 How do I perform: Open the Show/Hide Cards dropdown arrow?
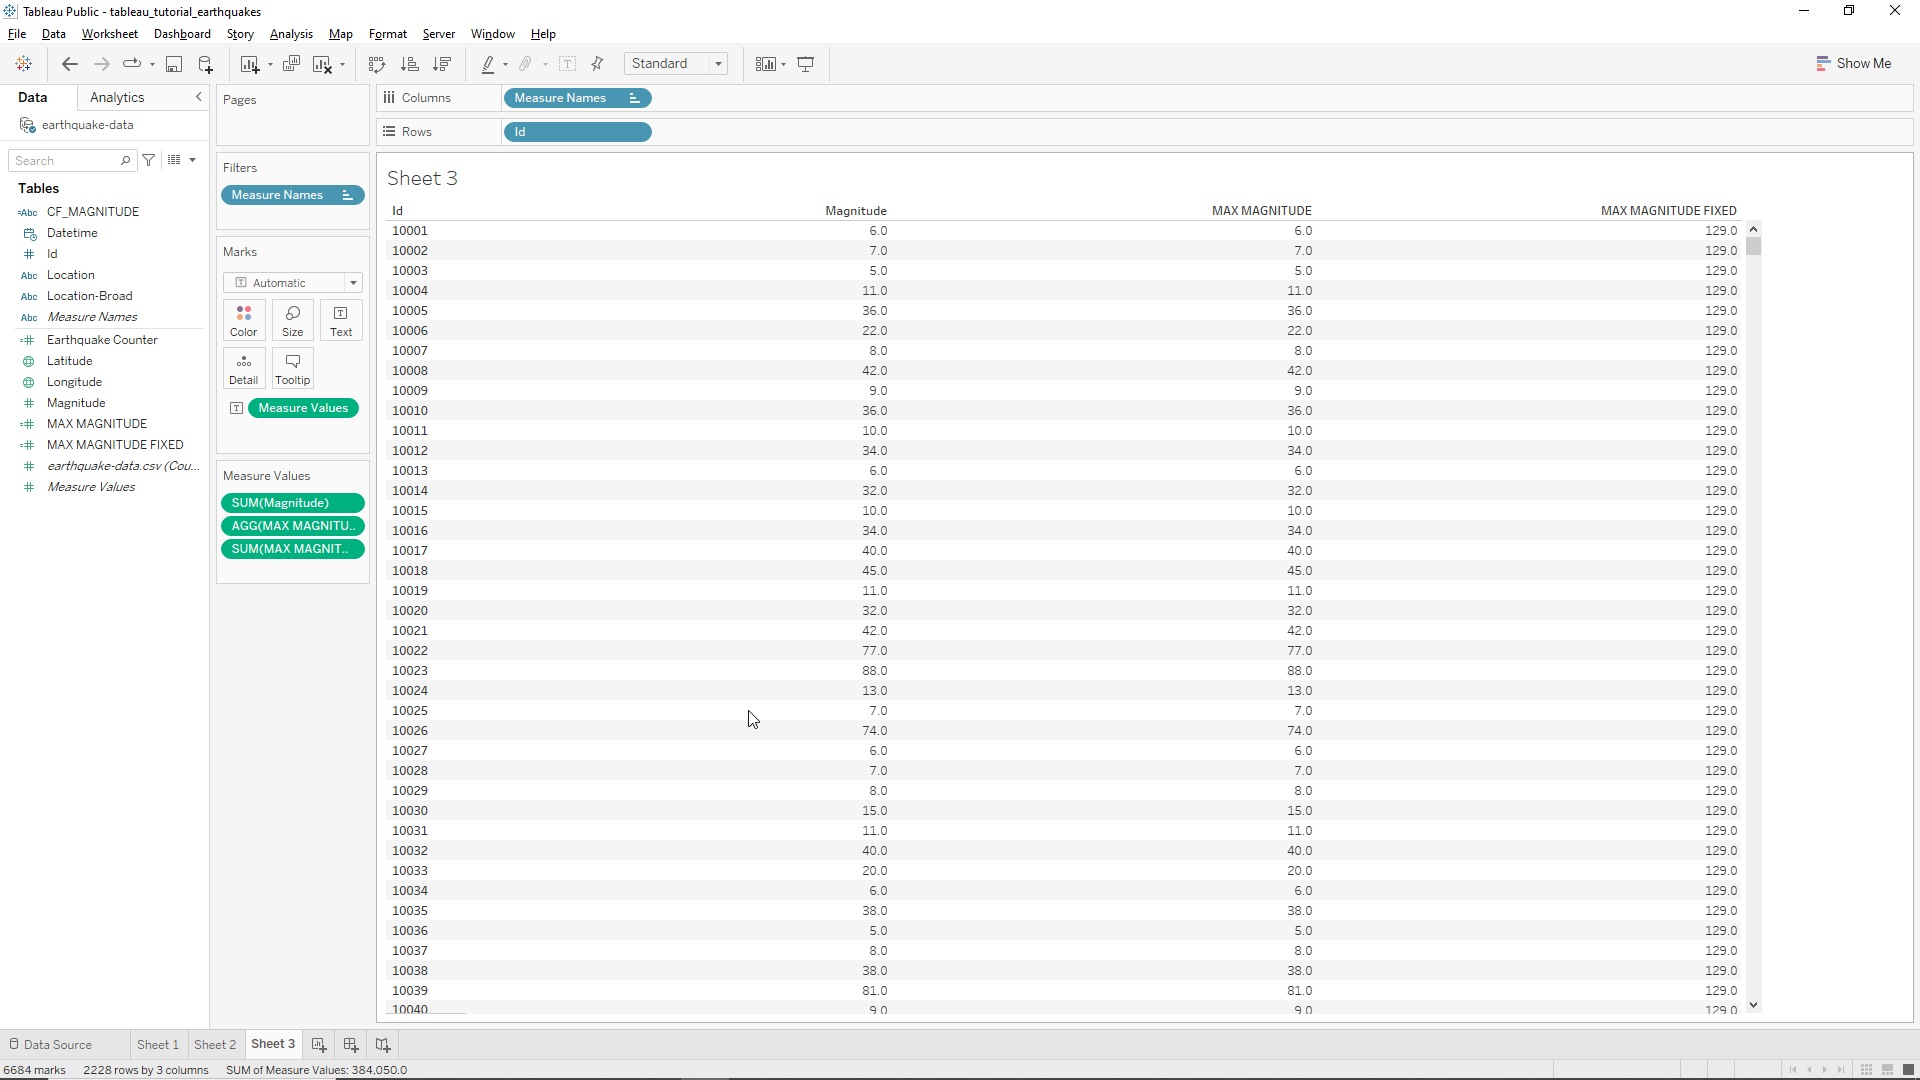784,65
